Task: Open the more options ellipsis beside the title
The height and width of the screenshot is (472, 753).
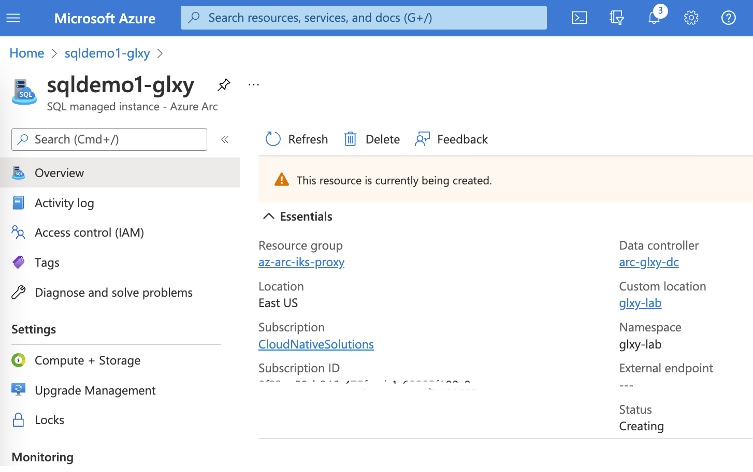Action: pos(254,85)
